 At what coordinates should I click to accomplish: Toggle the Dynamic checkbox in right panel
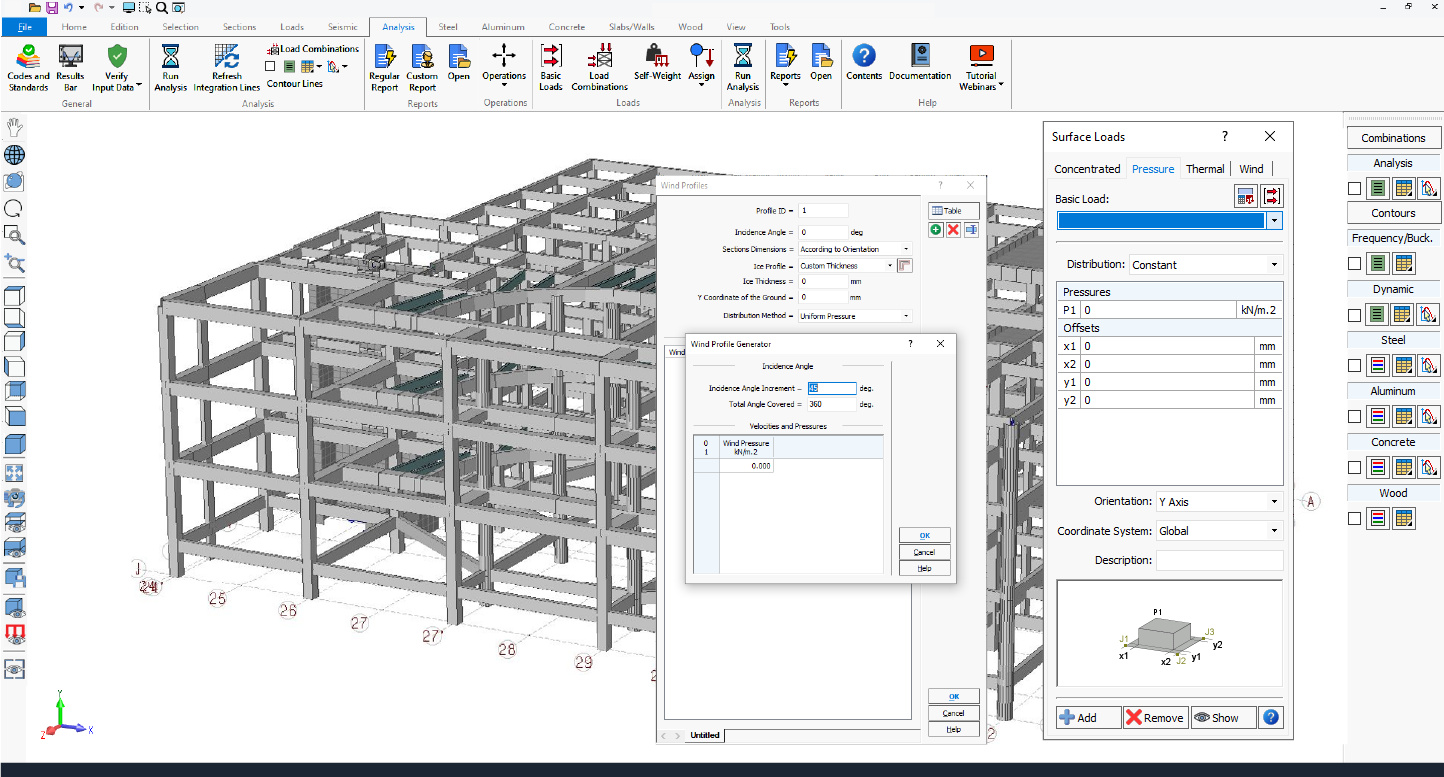pos(1354,315)
